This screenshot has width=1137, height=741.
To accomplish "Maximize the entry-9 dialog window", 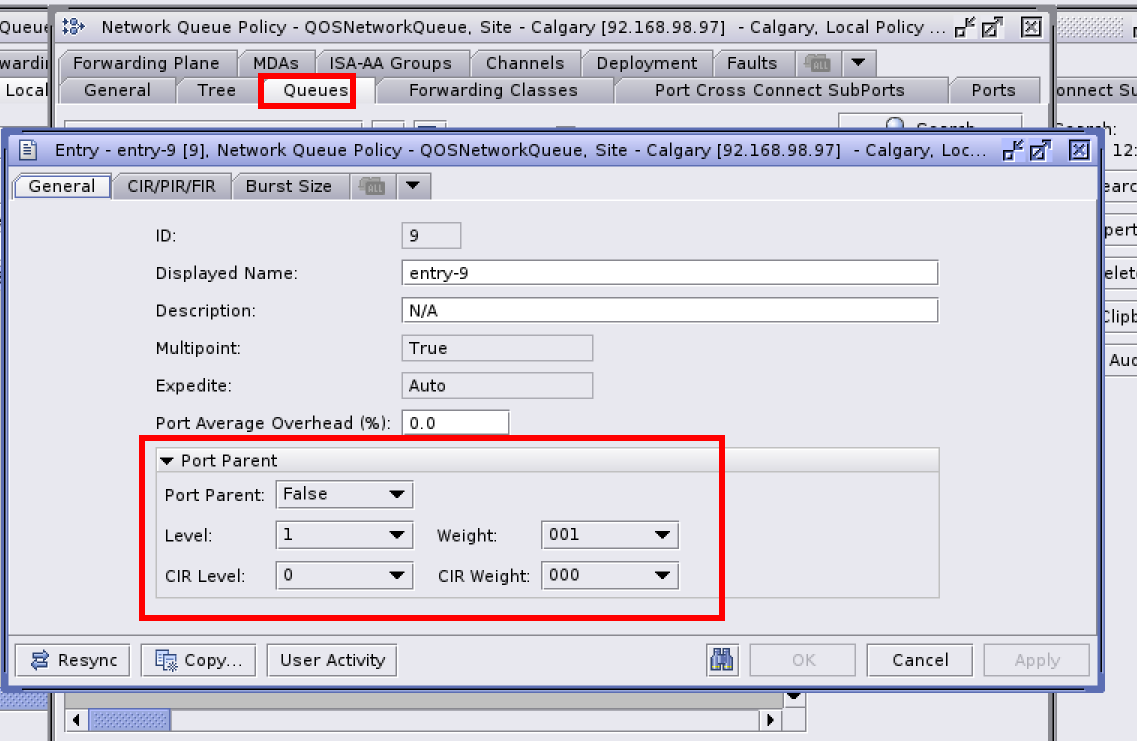I will [x=1040, y=150].
